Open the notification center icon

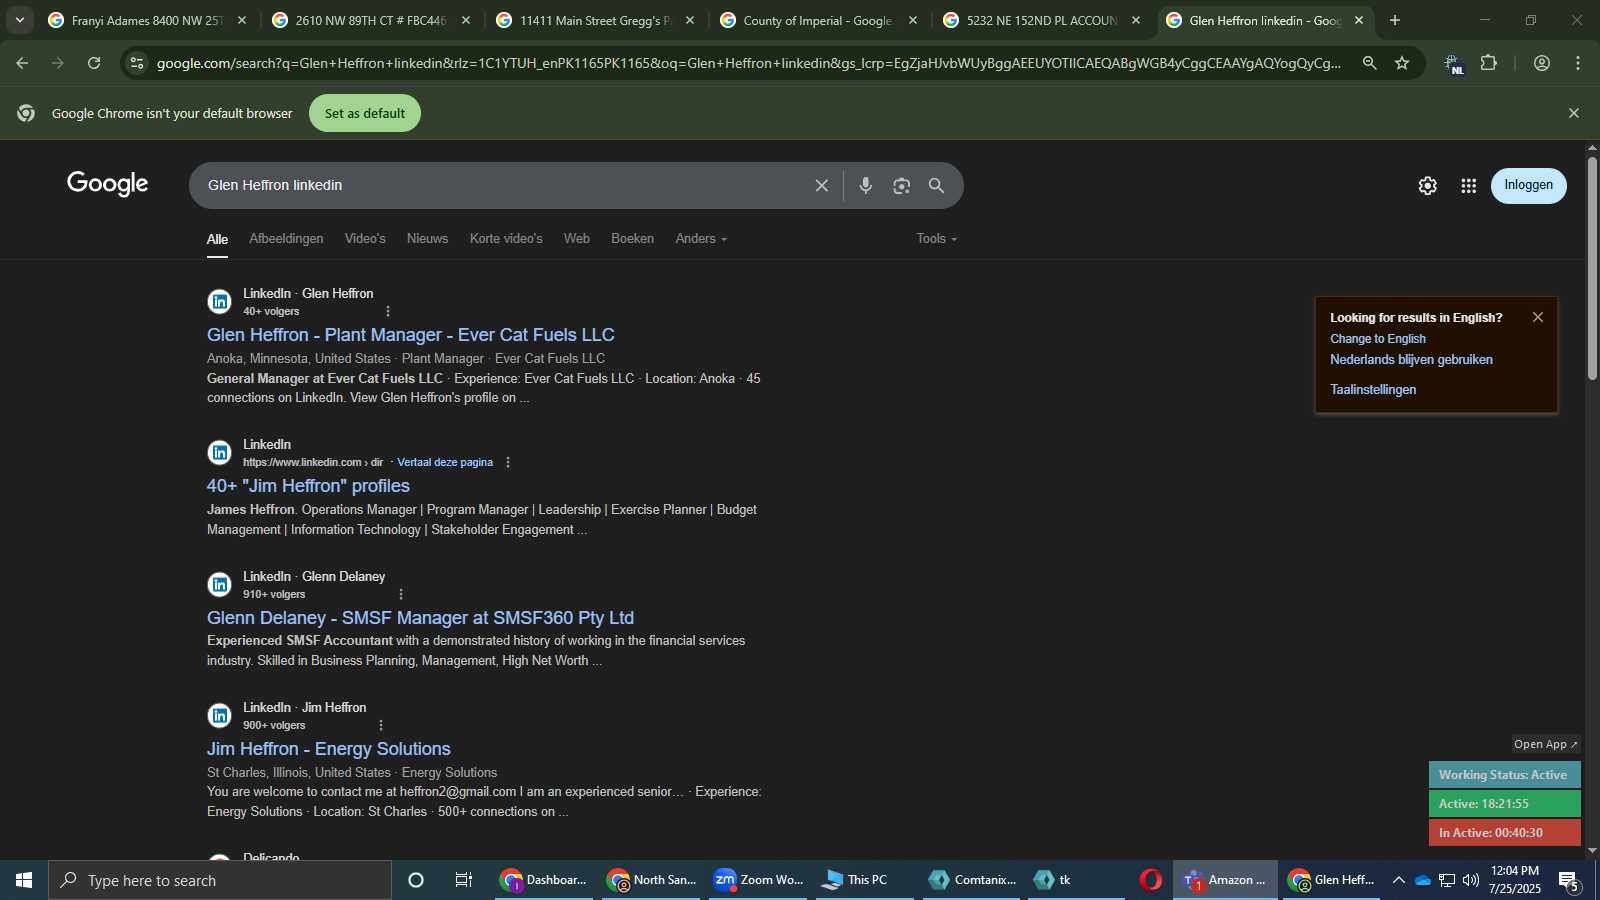[1568, 881]
